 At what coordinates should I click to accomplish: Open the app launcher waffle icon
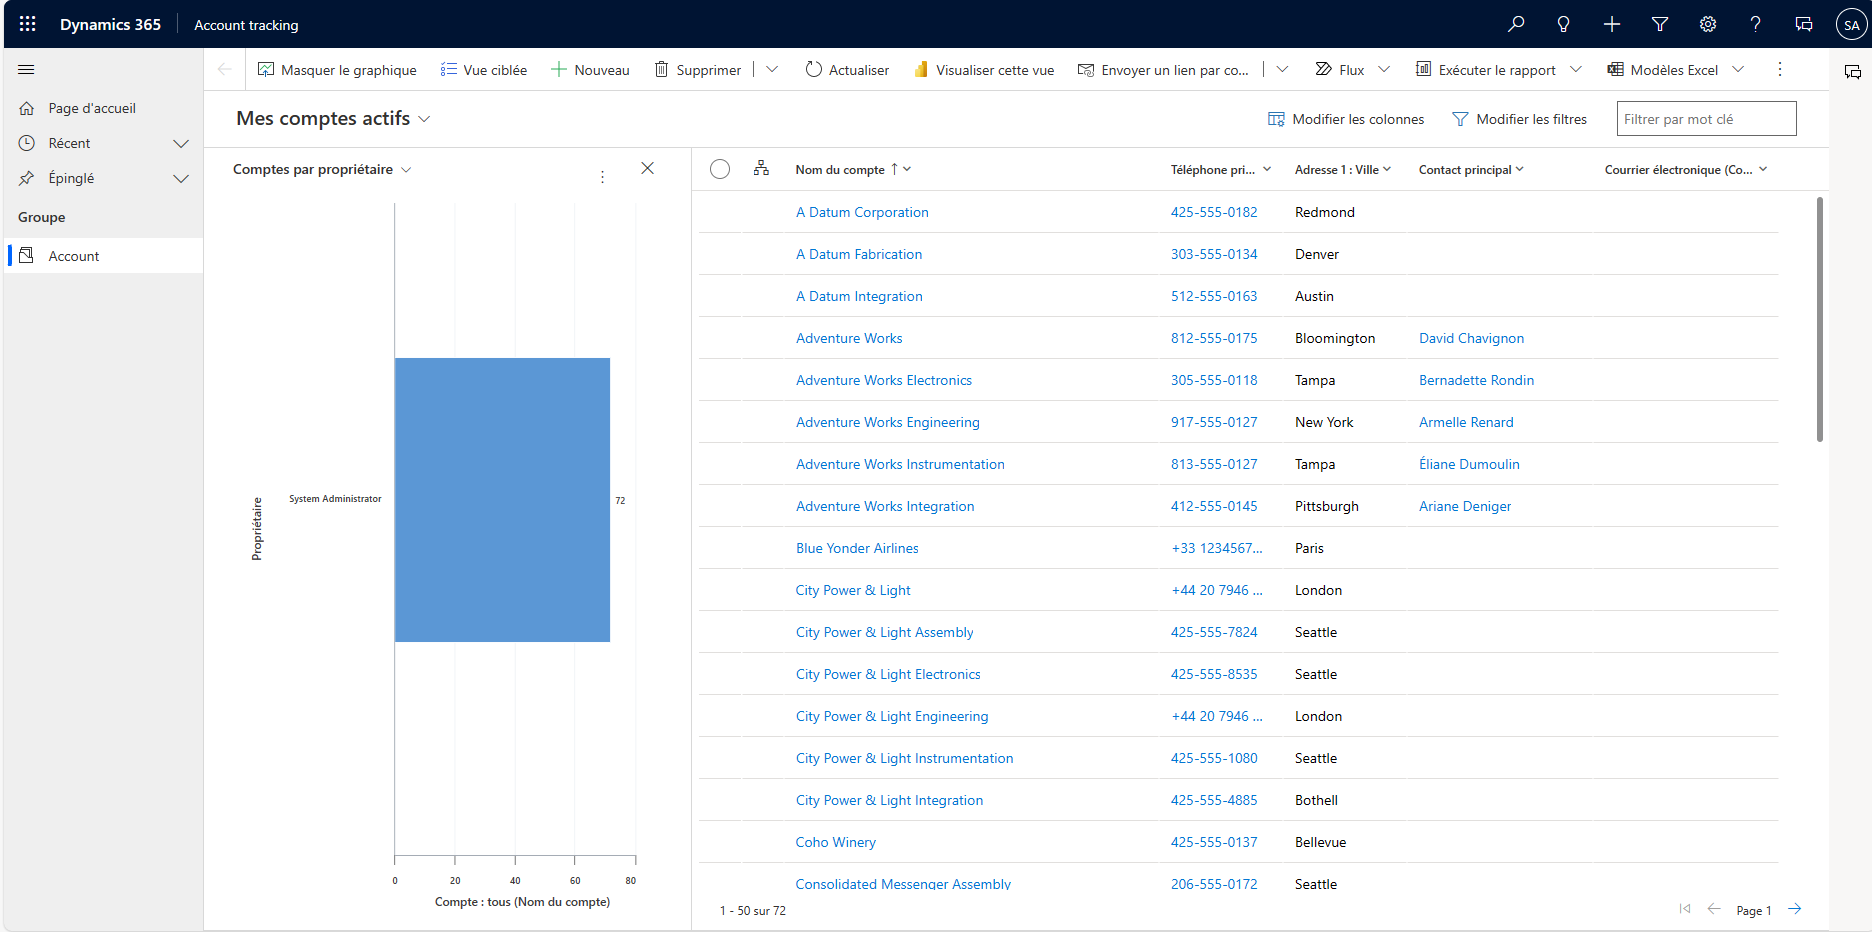point(27,24)
